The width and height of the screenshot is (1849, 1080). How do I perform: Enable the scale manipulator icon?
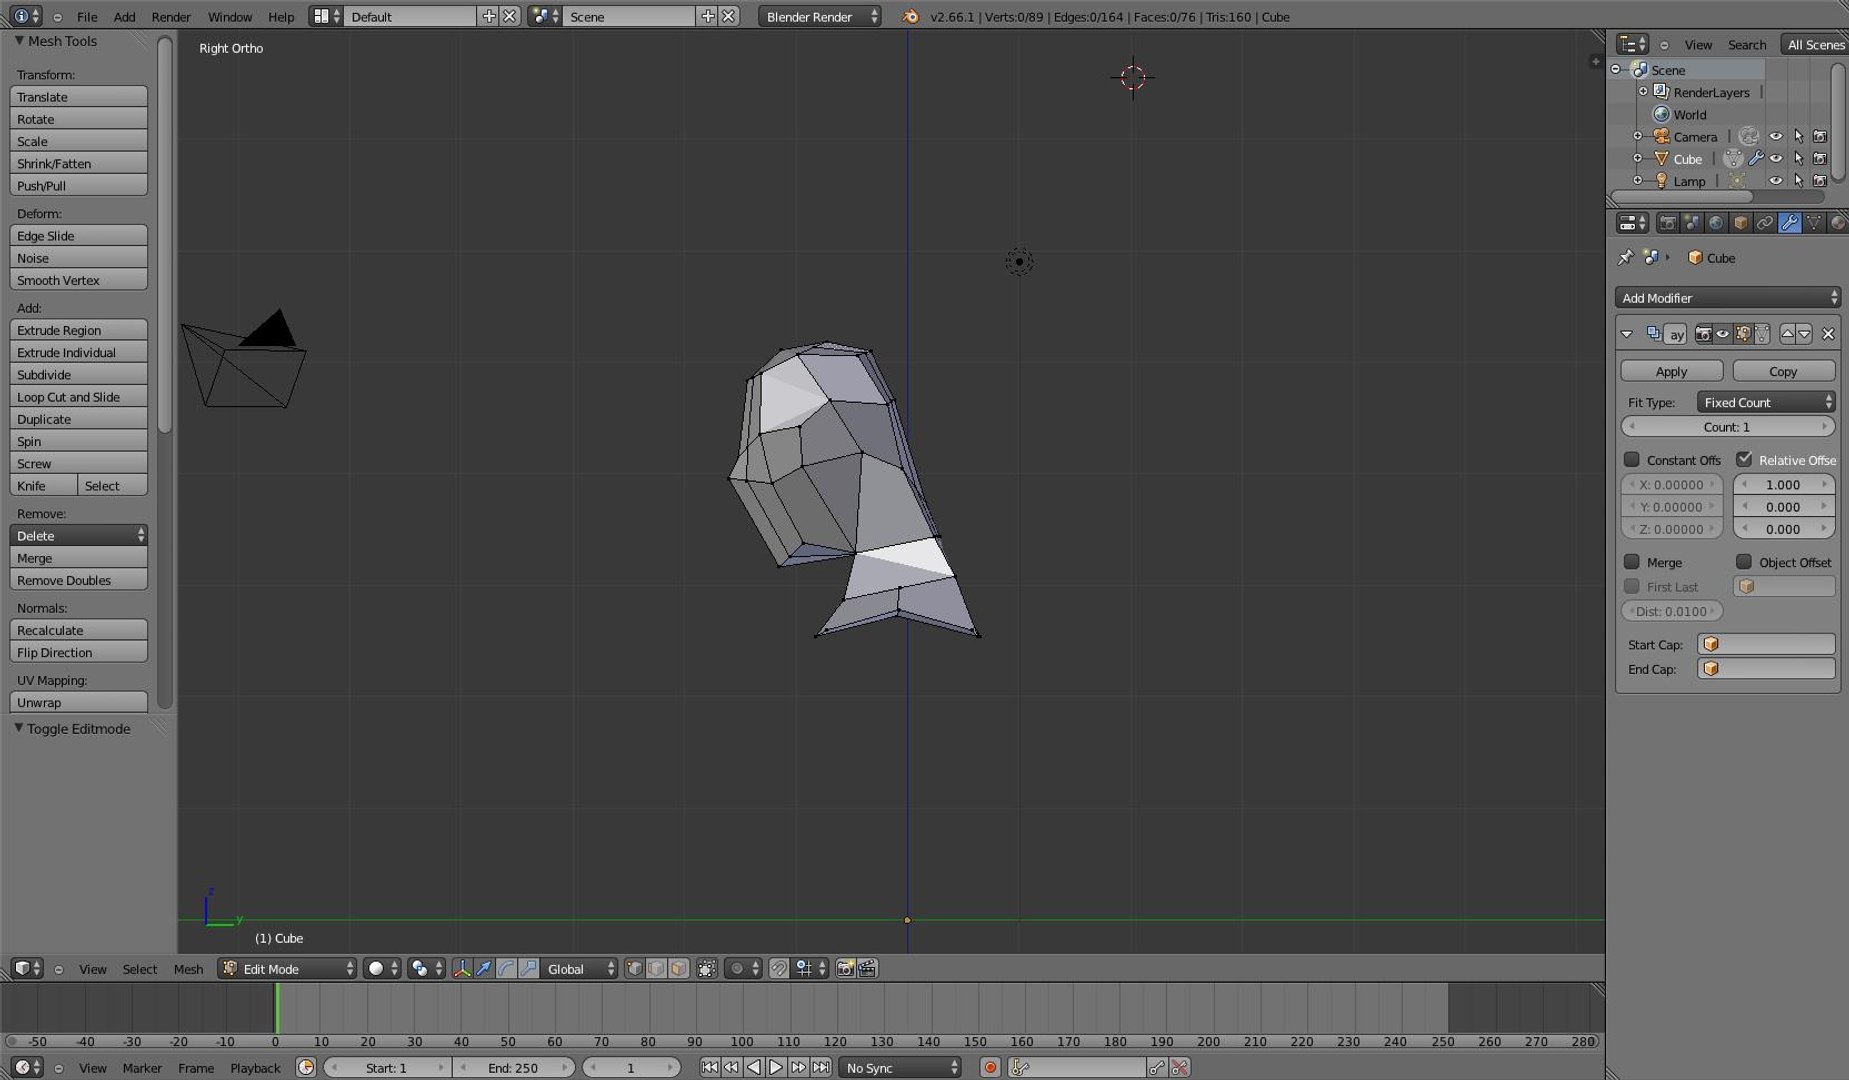[x=529, y=968]
